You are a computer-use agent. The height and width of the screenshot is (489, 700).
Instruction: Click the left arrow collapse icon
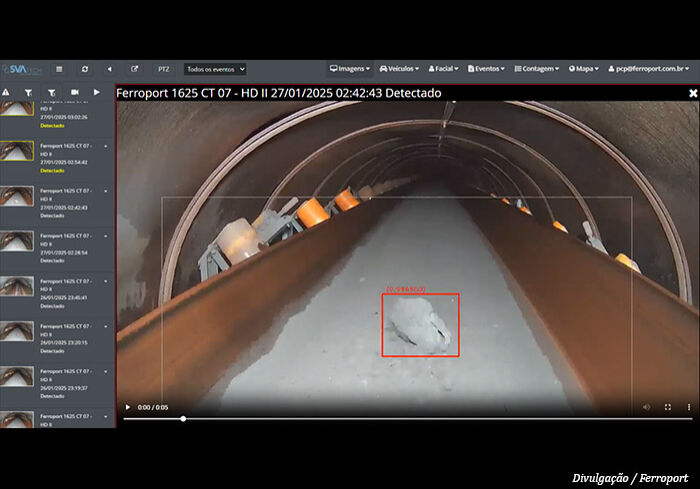[x=109, y=69]
